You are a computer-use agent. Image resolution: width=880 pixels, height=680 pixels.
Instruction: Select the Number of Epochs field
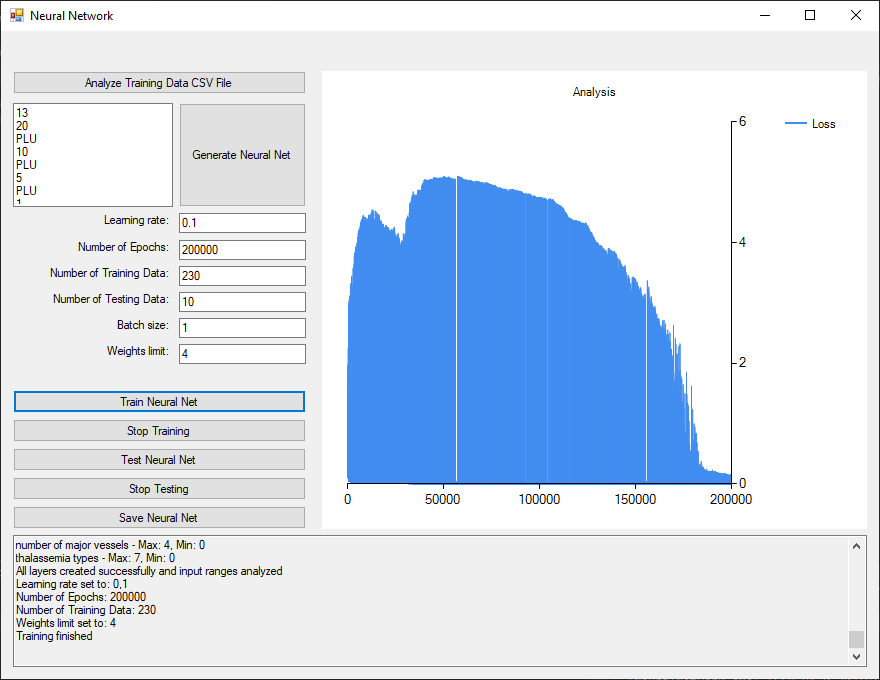tap(242, 249)
